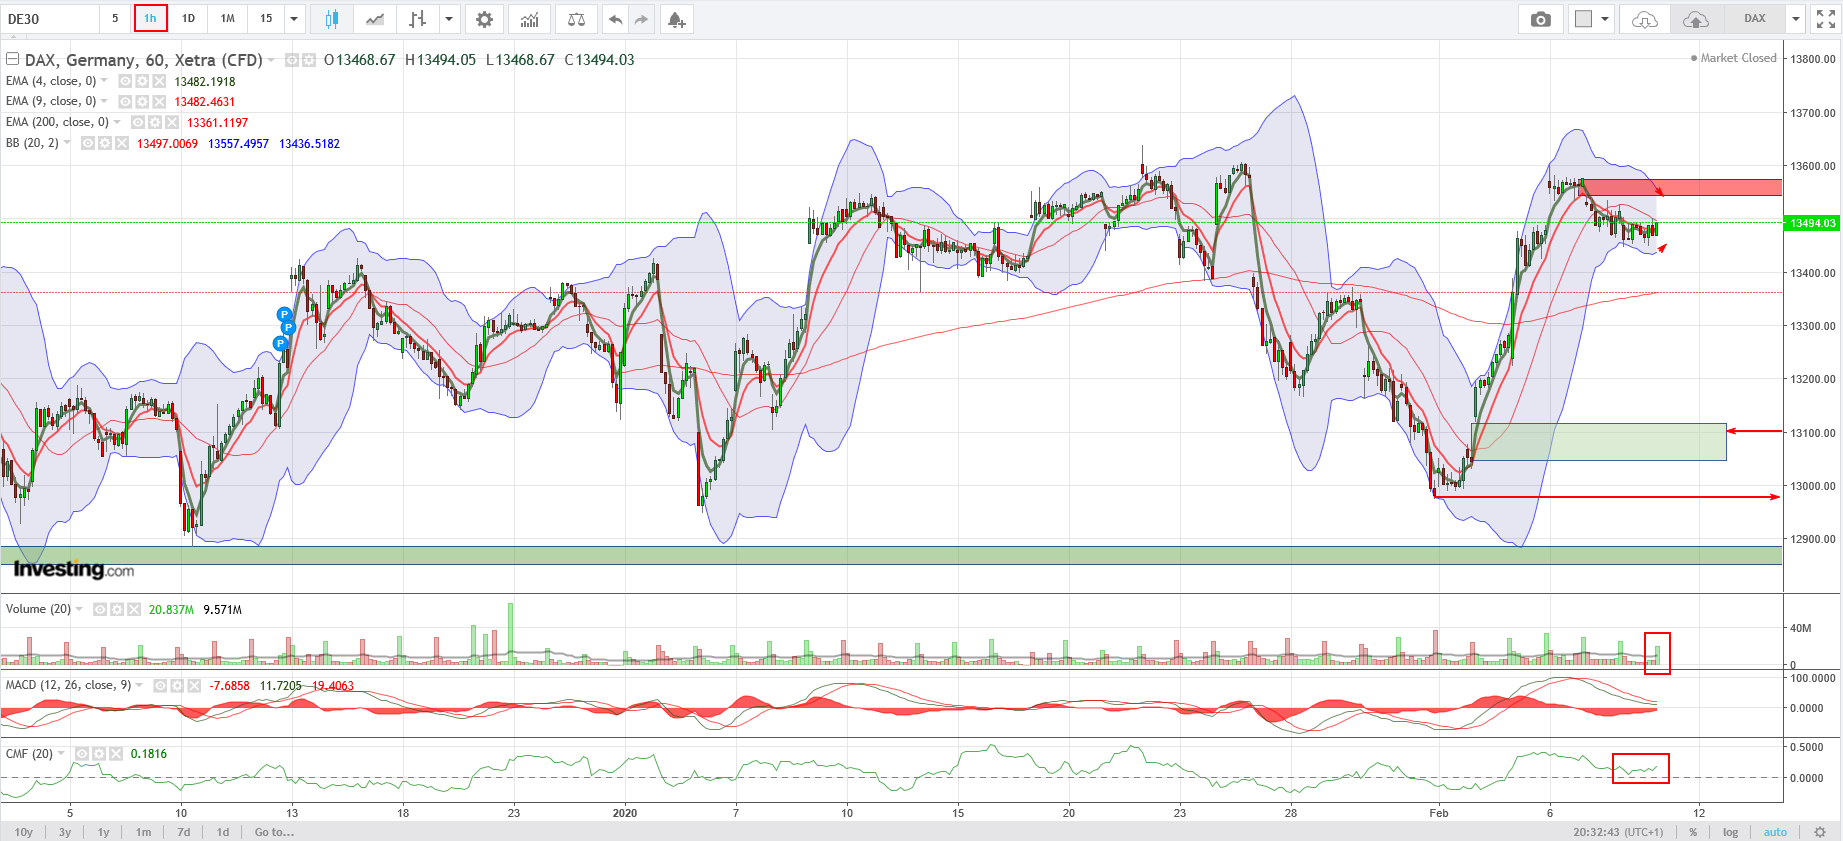The image size is (1843, 841).
Task: Enter fullscreen chart mode
Action: coord(1825,19)
